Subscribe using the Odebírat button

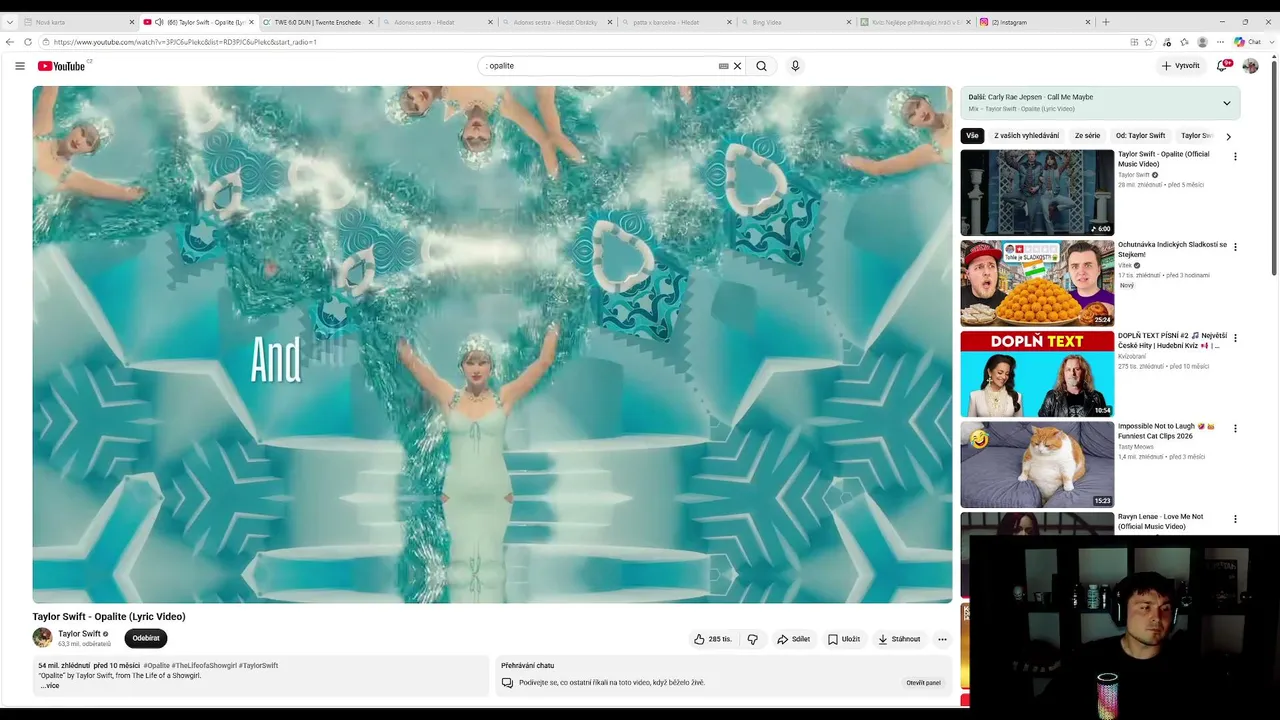point(146,638)
